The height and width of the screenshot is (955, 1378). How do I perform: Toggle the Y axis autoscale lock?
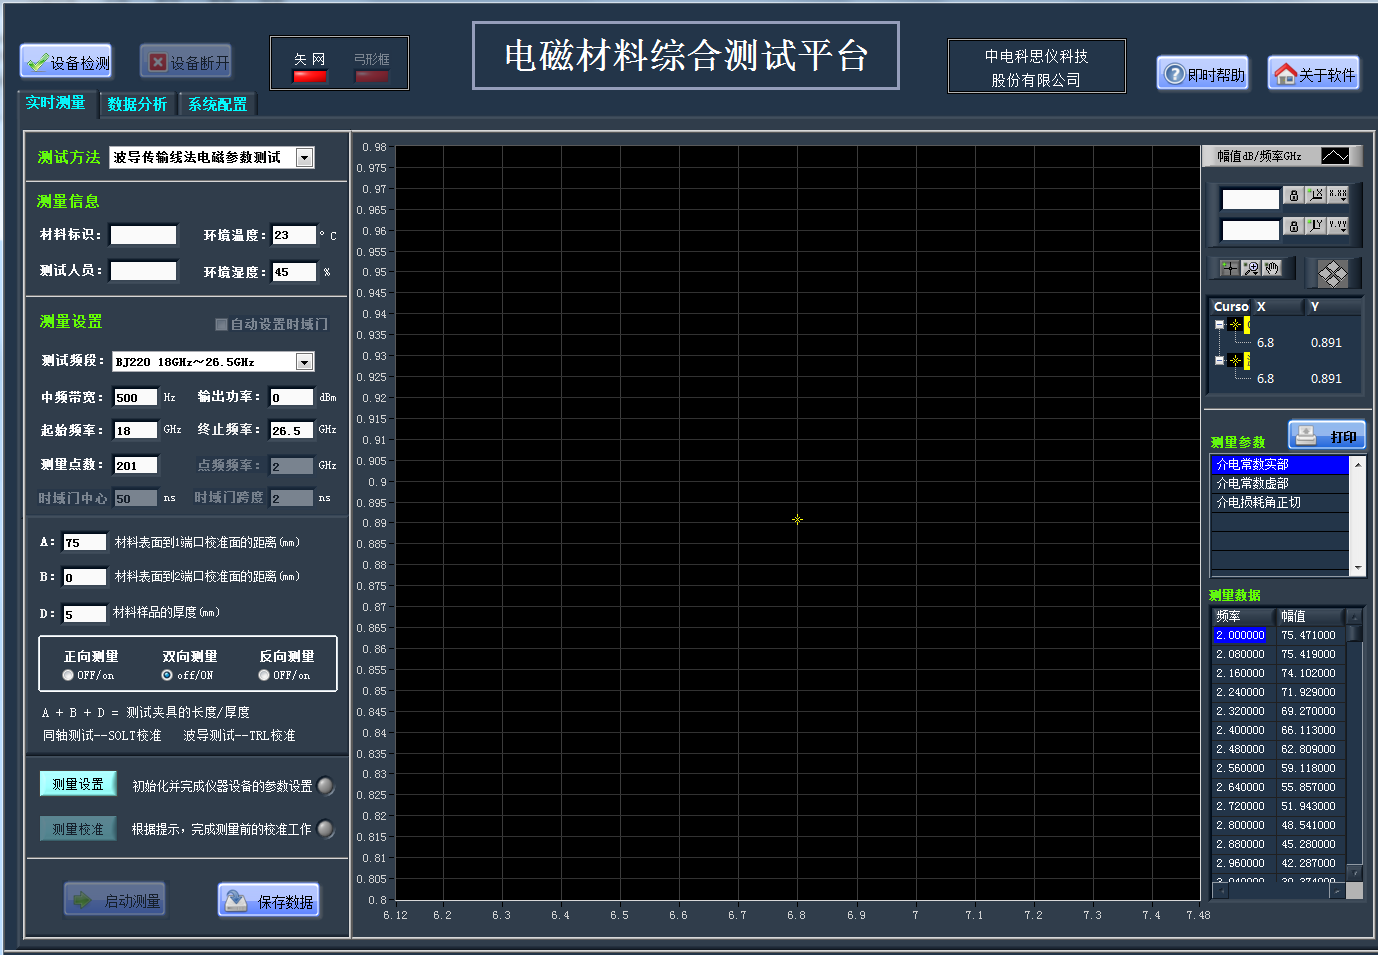[x=1293, y=227]
